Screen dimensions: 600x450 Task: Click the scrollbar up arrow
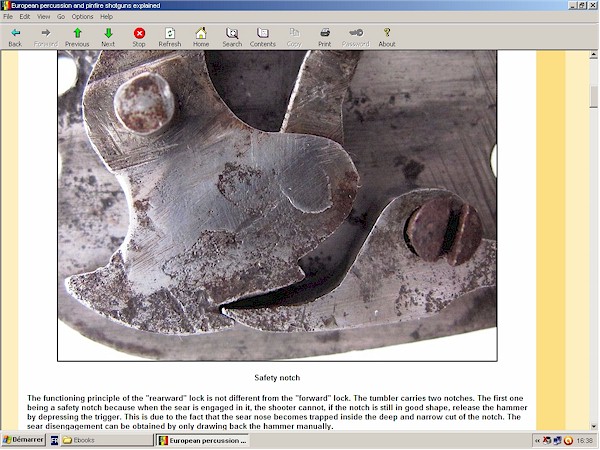click(593, 55)
